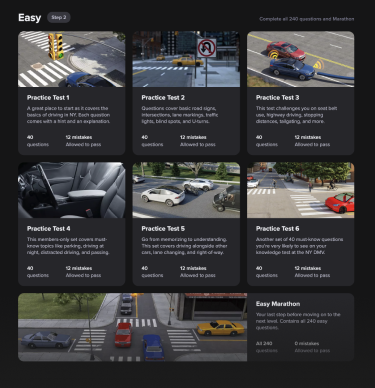Click '40 questions' on Practice Test 4

tap(38, 272)
